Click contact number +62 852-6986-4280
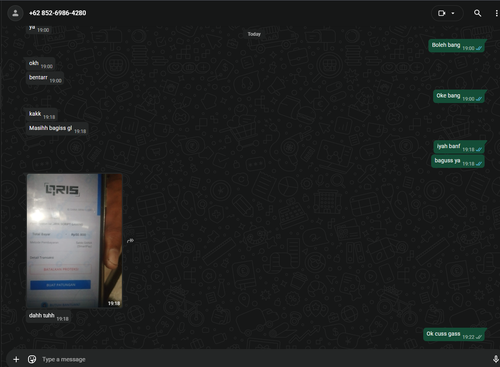Screen dimensions: 500x367 pyautogui.click(x=57, y=13)
